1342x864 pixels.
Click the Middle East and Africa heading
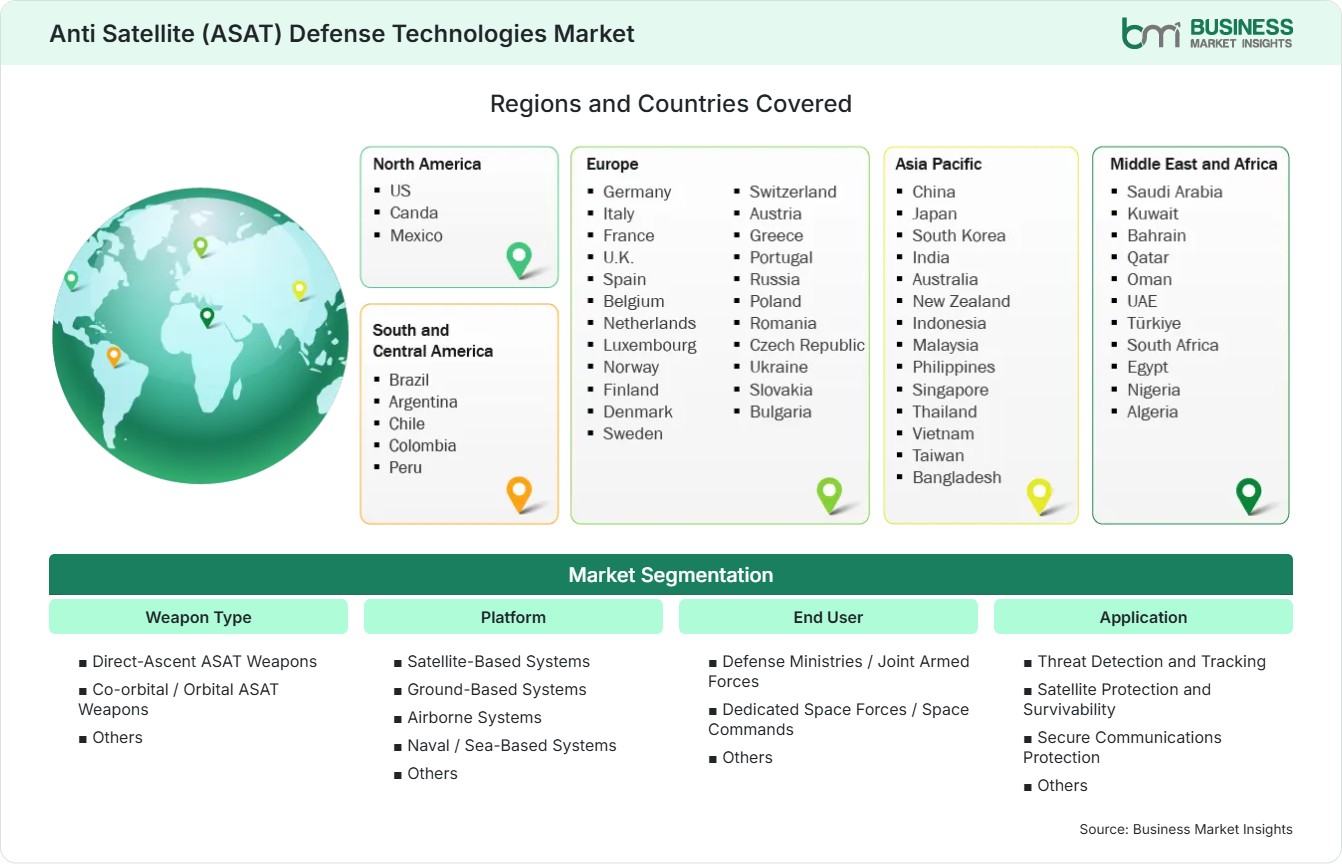(x=1194, y=164)
